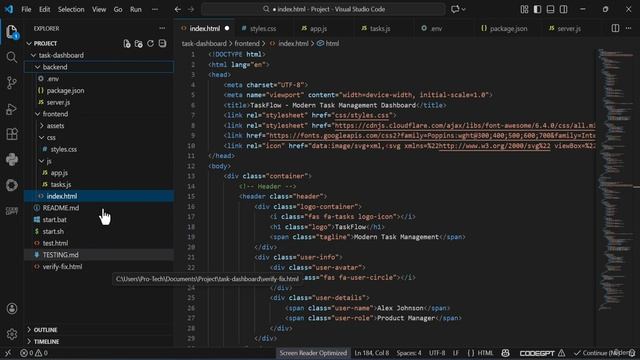Open editor more actions menu

[x=629, y=28]
